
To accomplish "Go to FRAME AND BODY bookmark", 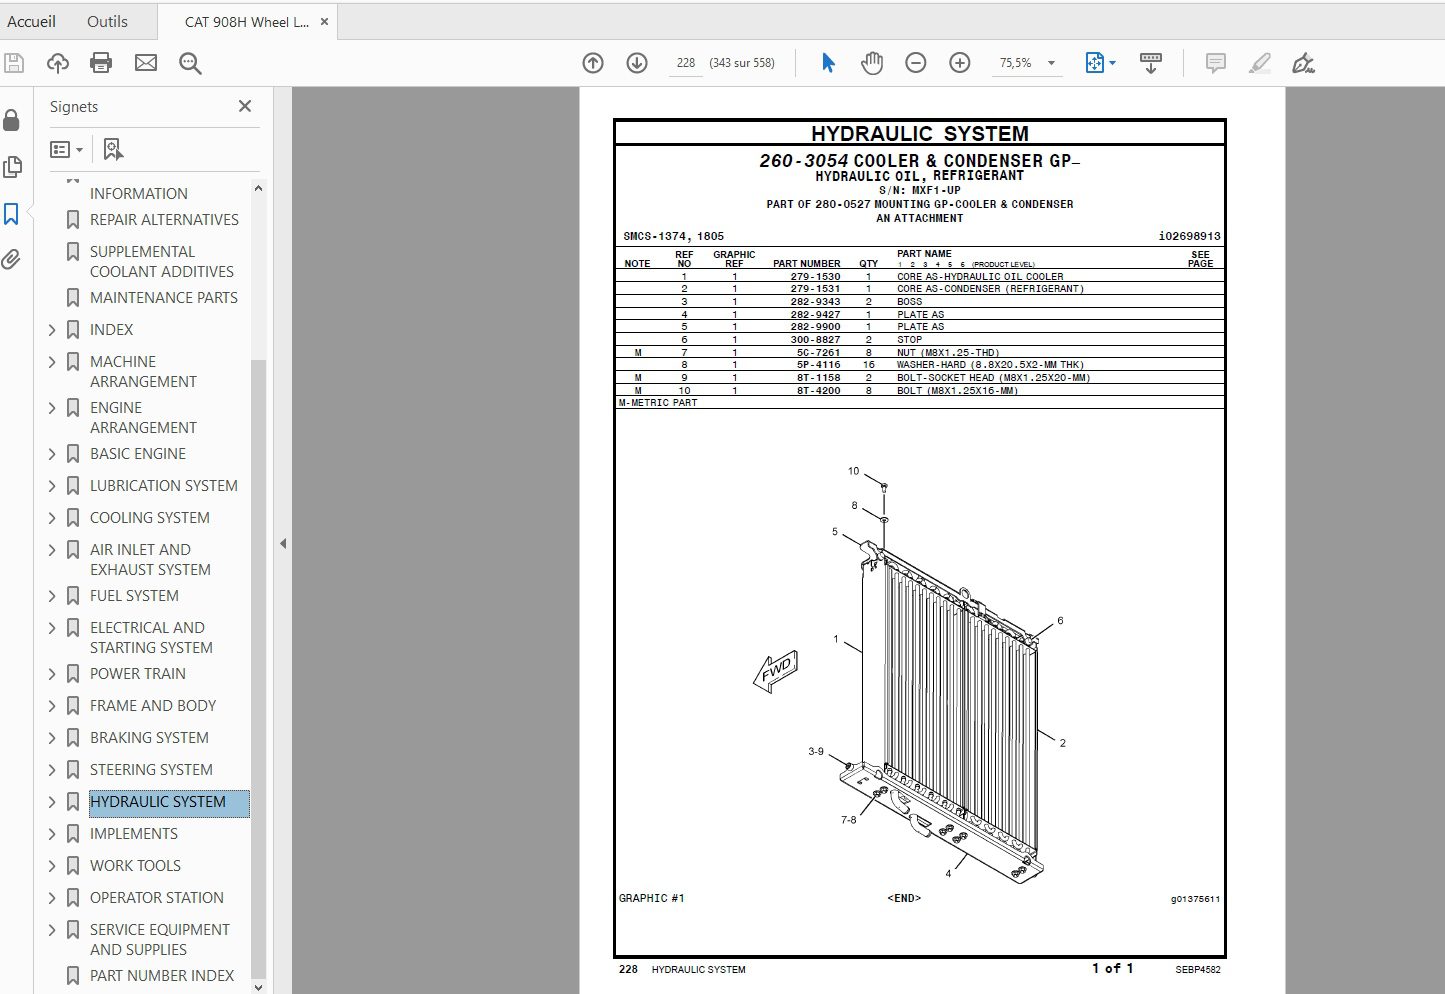I will pyautogui.click(x=153, y=706).
